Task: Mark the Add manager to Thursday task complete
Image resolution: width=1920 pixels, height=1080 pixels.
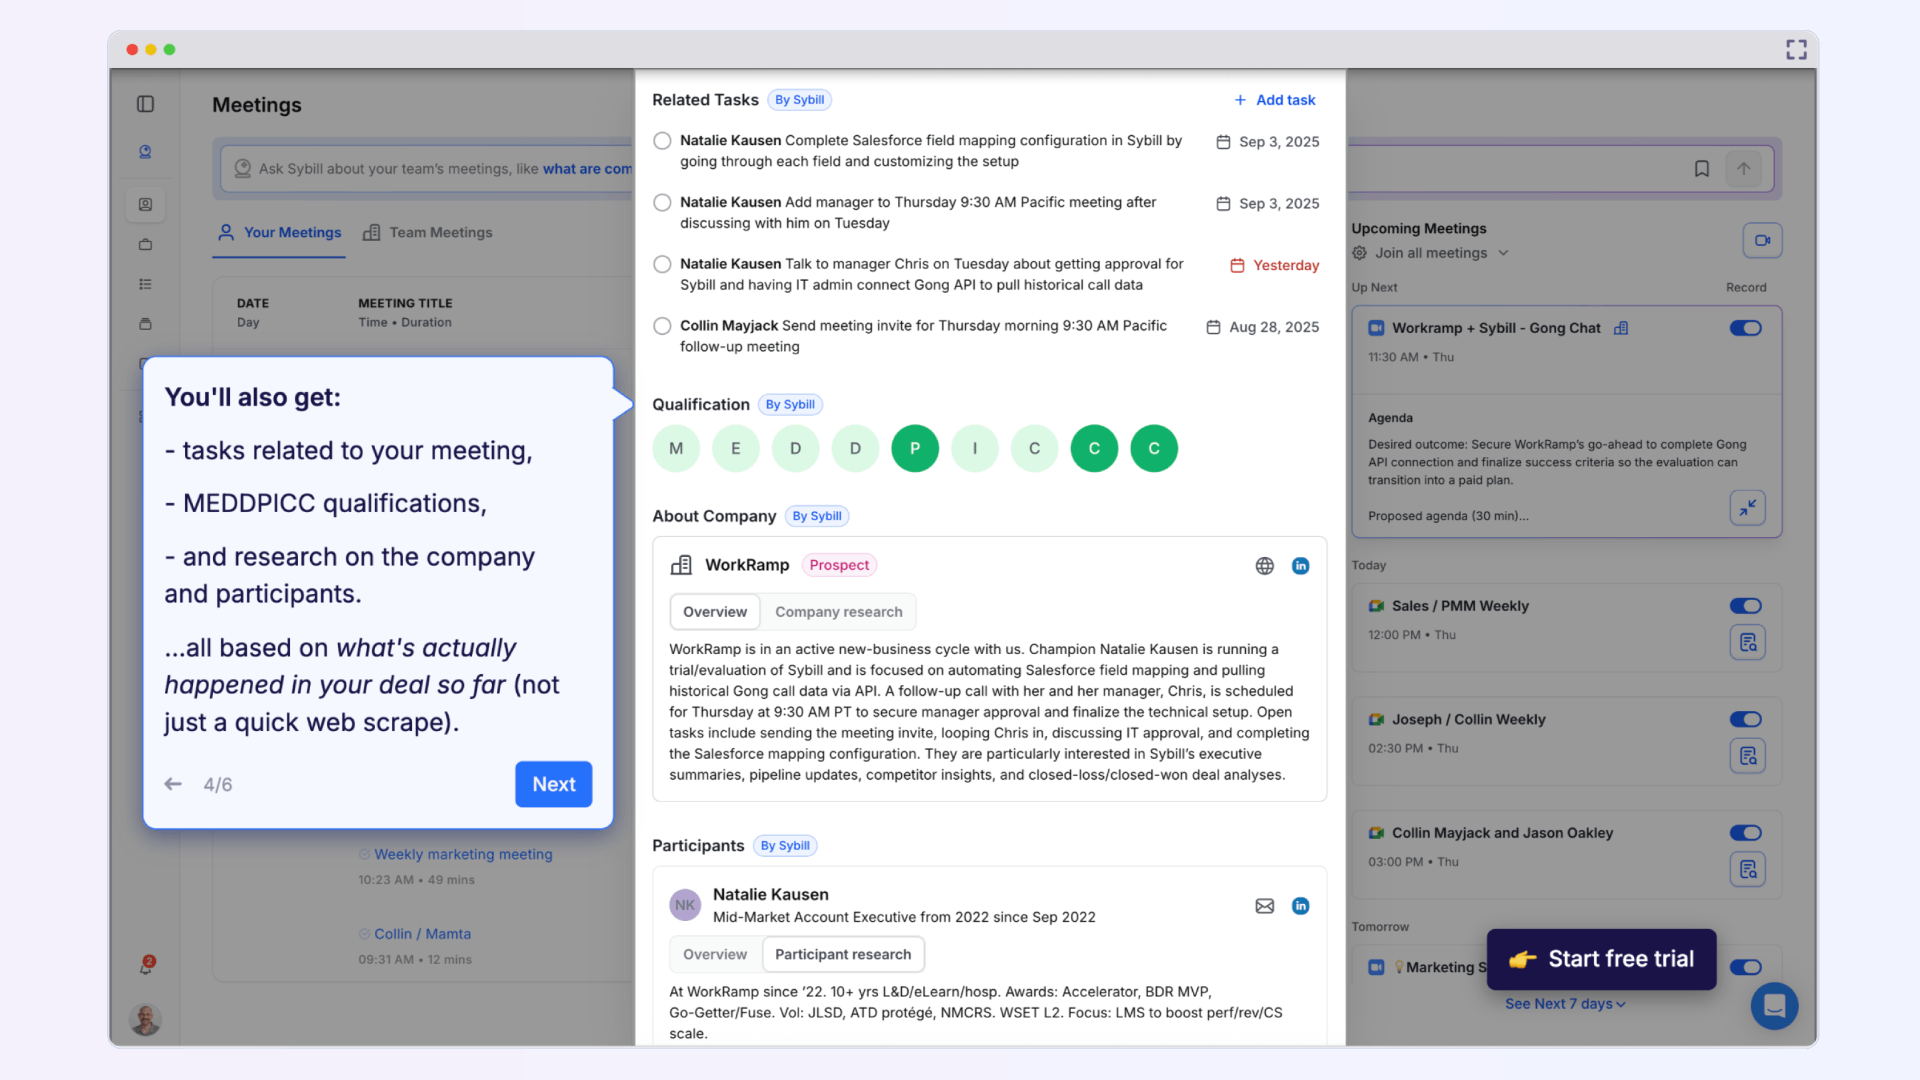Action: 662,203
